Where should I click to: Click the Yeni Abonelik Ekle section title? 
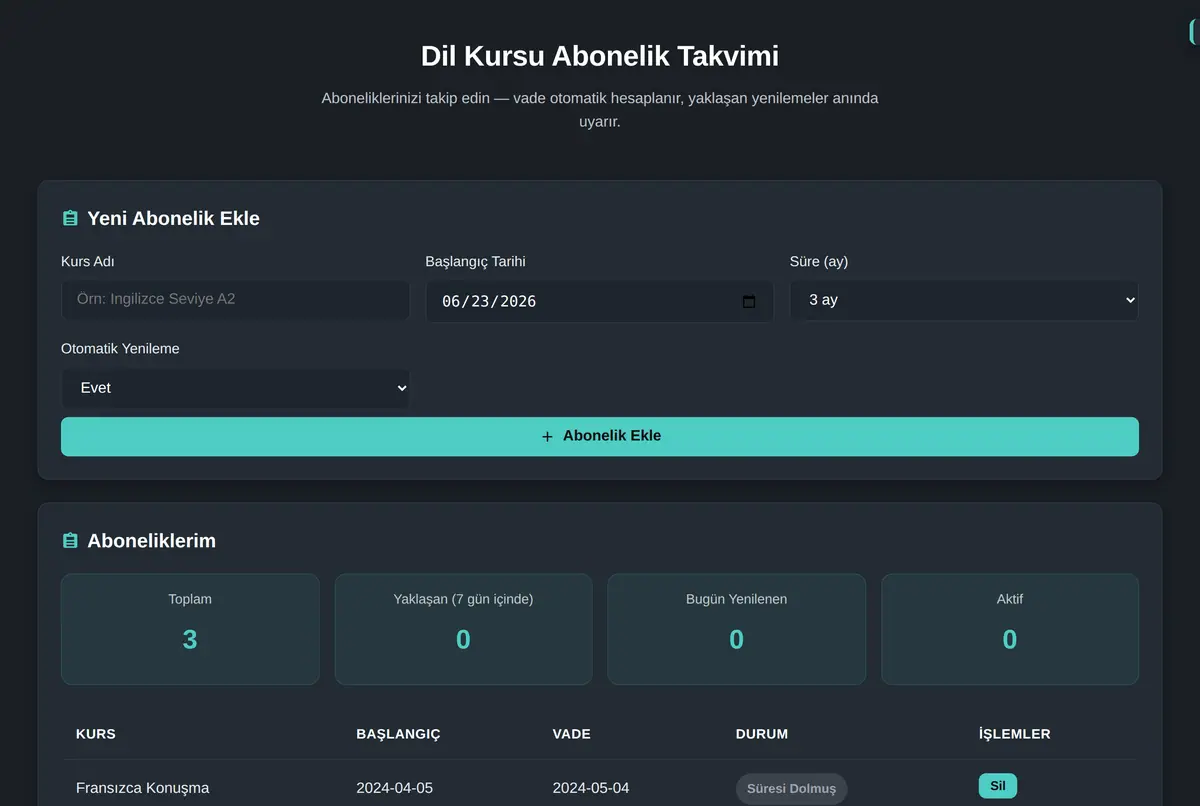tap(173, 218)
